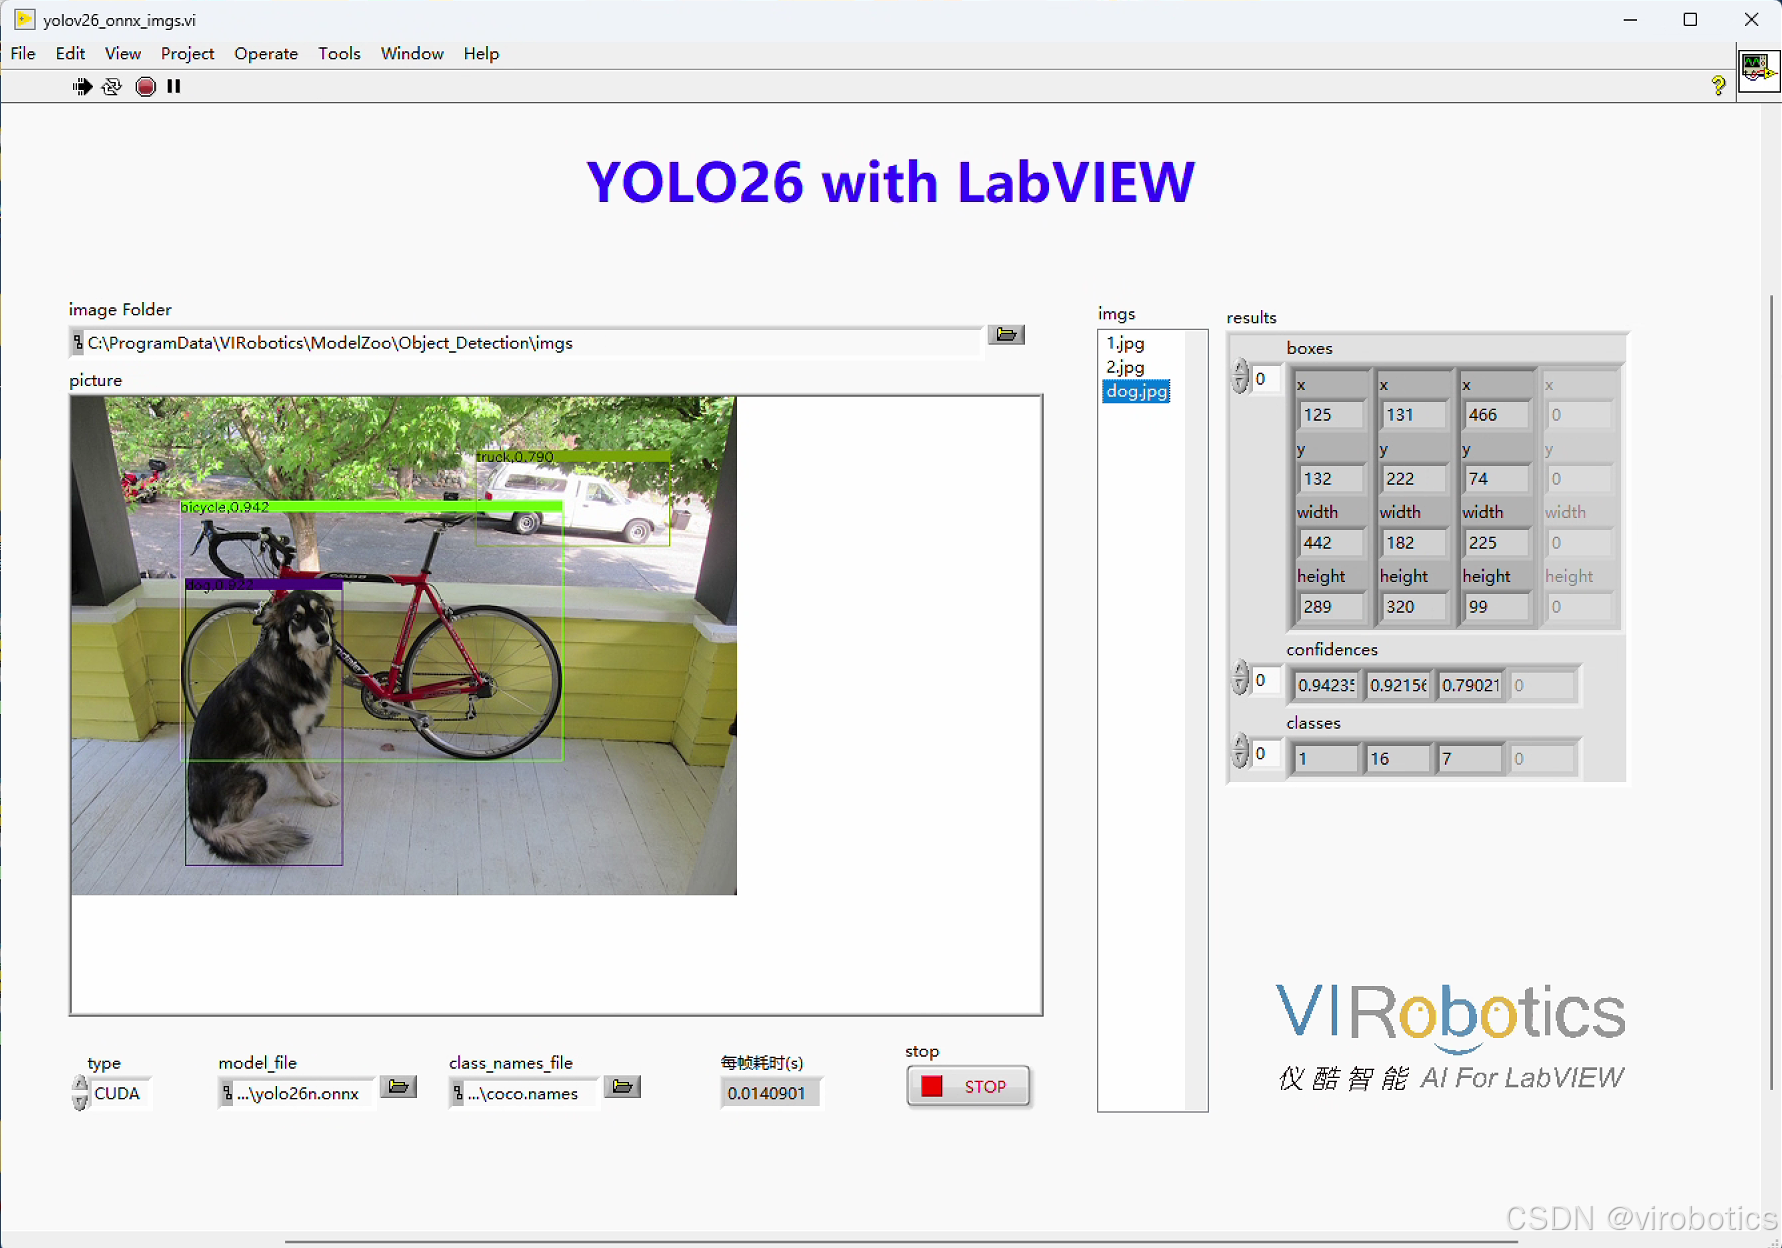Click the boxes array index value field
This screenshot has width=1782, height=1248.
pos(1267,378)
